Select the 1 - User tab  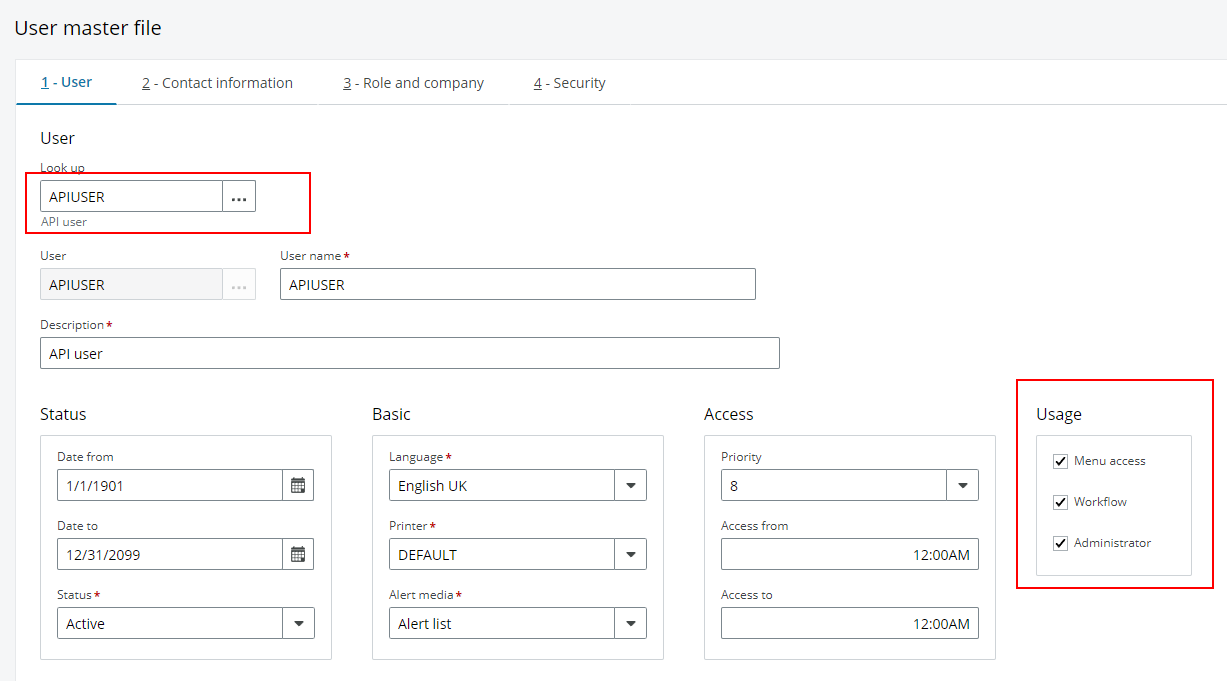66,83
